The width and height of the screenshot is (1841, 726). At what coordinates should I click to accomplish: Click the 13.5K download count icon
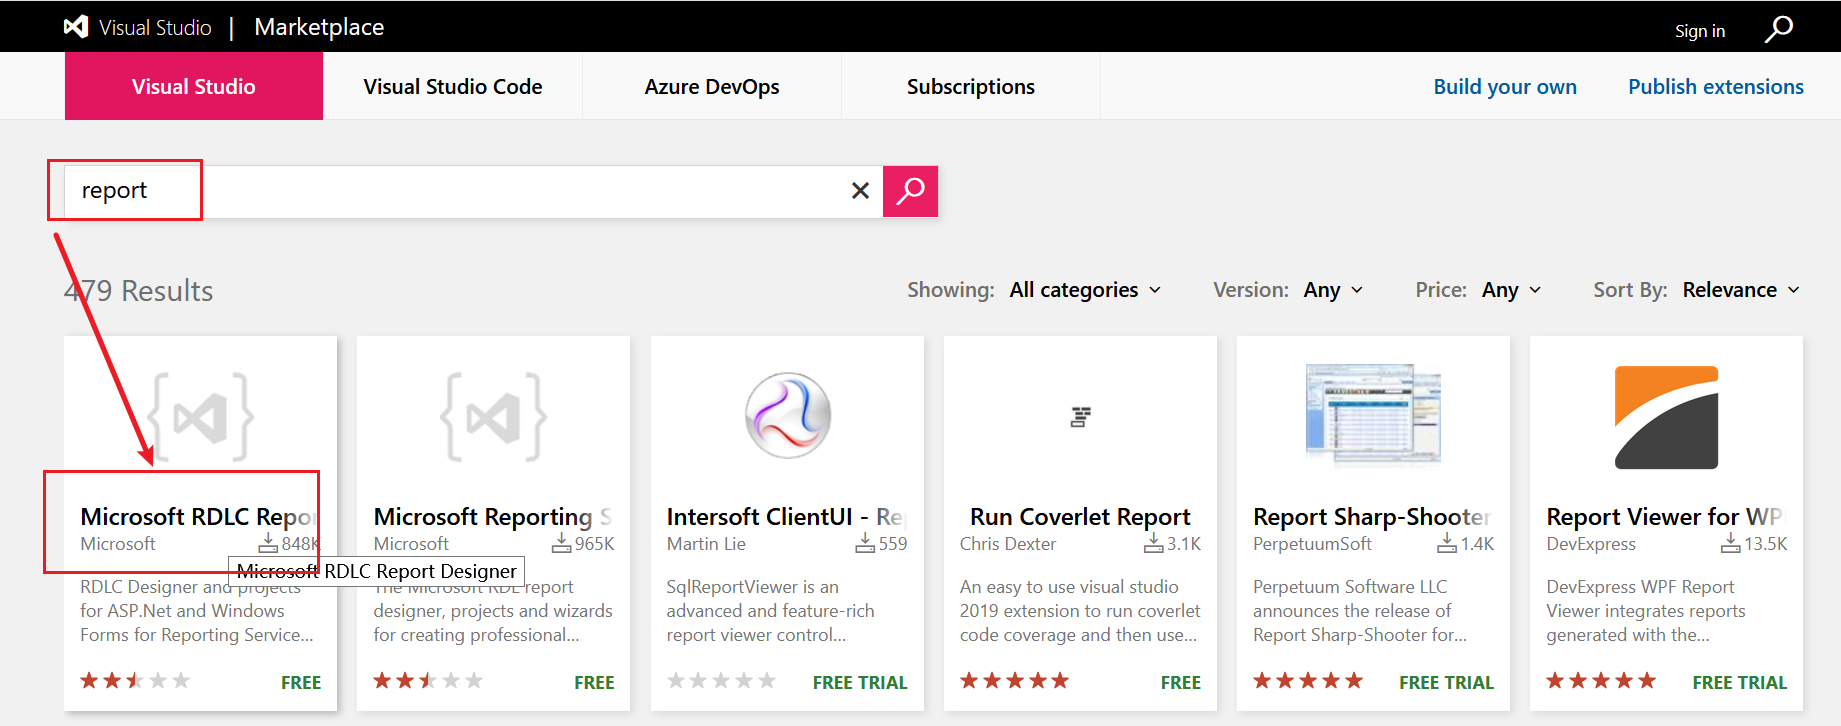[x=1731, y=543]
